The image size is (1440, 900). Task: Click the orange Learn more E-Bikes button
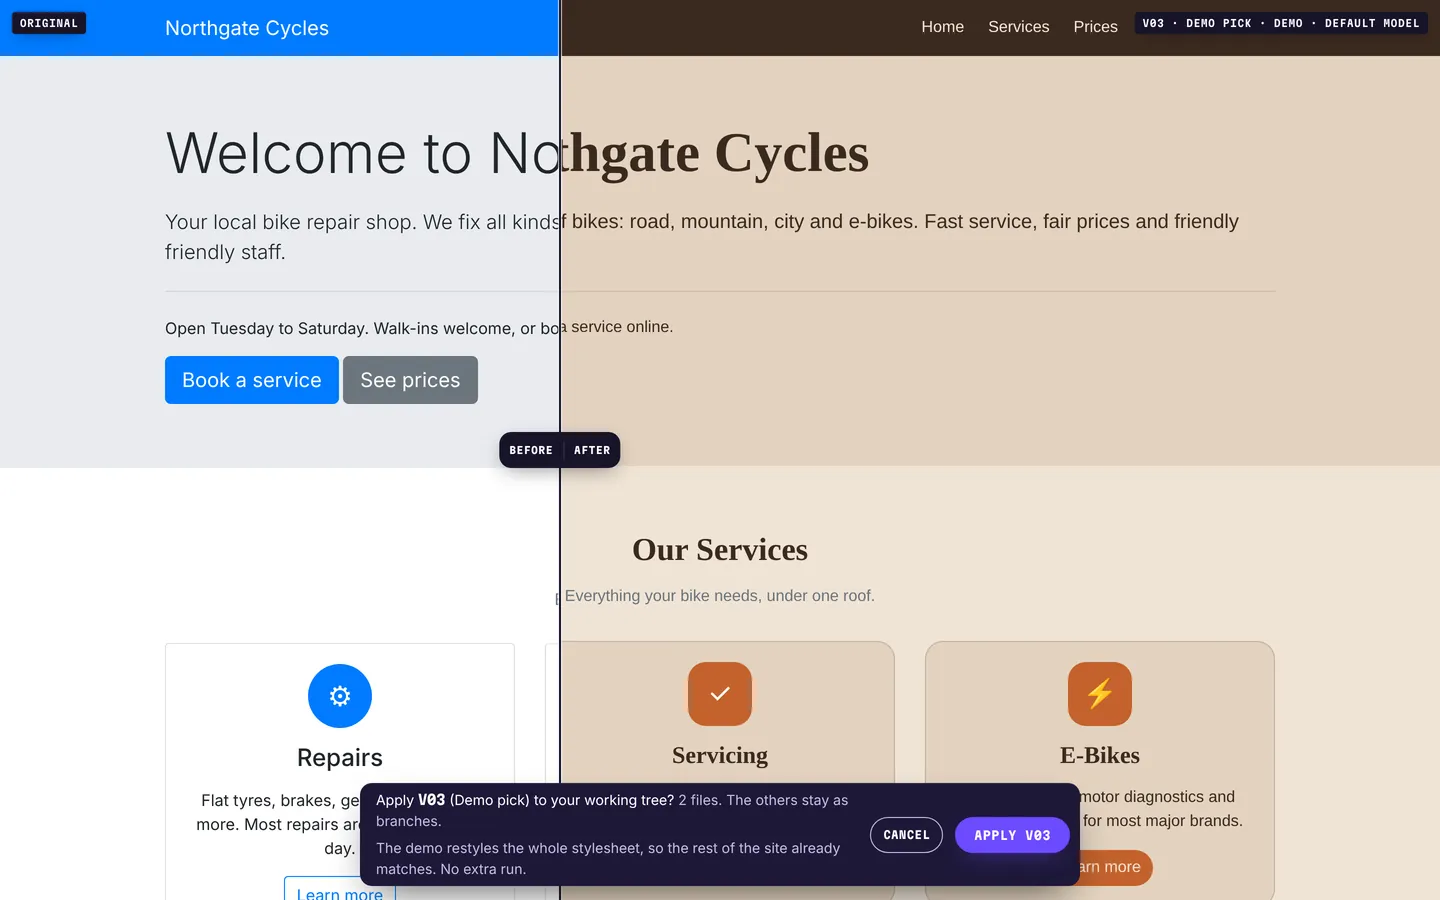tap(1110, 867)
